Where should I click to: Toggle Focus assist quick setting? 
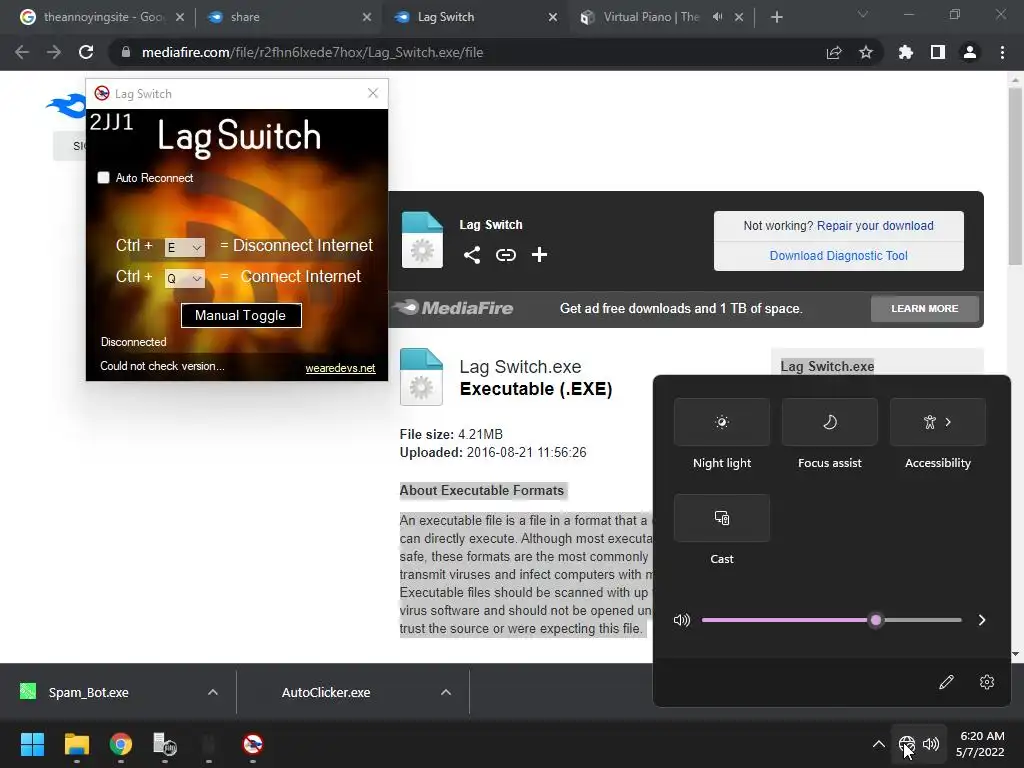click(829, 422)
